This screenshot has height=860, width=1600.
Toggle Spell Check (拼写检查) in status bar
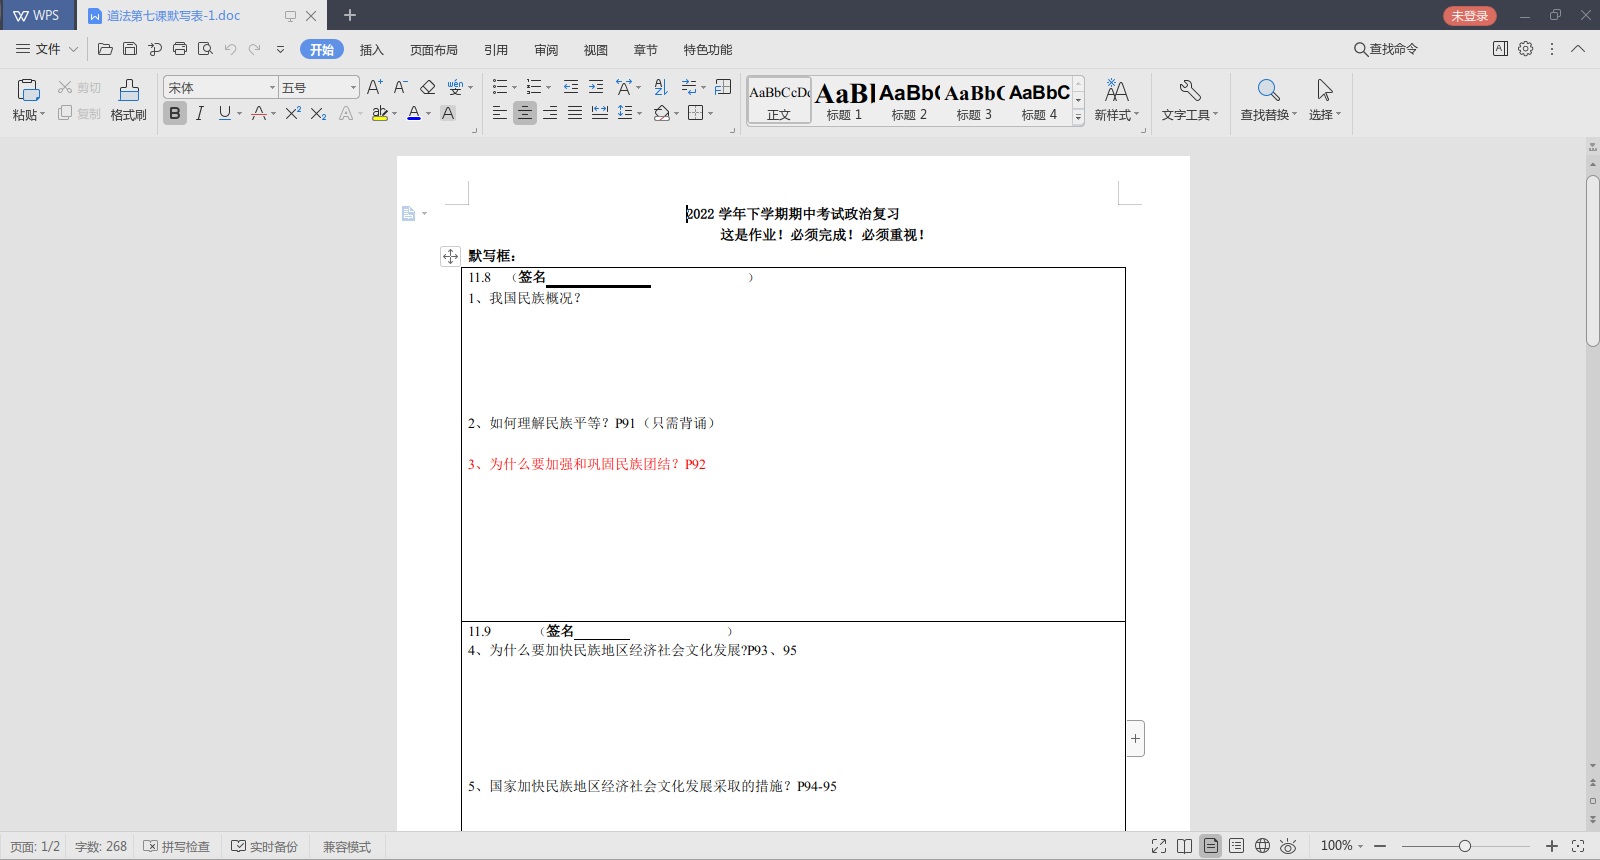pyautogui.click(x=176, y=847)
